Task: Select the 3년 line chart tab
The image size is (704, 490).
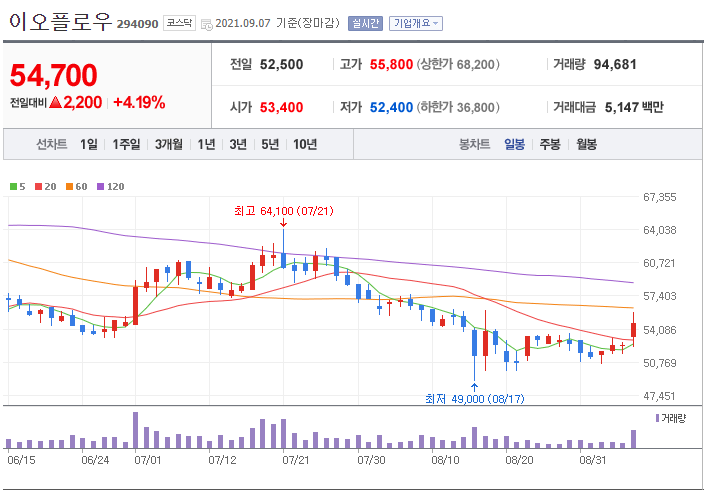Action: tap(238, 144)
